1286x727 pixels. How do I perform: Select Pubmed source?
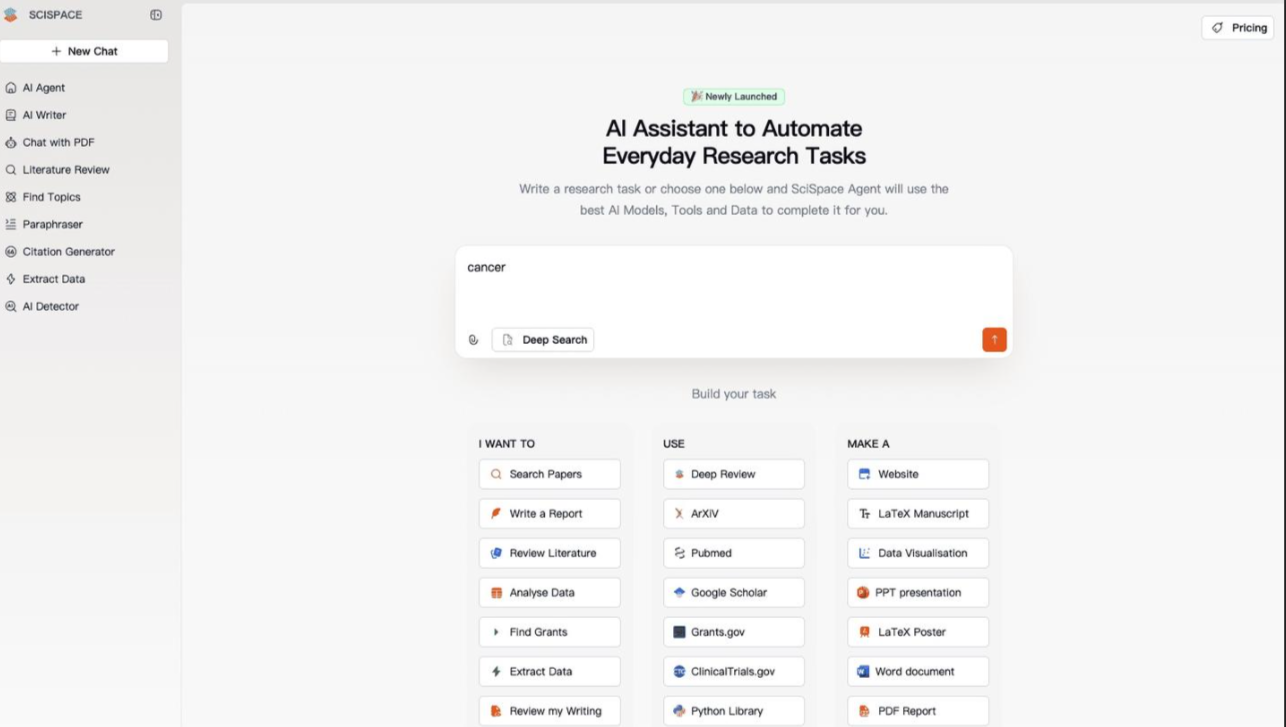(x=734, y=553)
